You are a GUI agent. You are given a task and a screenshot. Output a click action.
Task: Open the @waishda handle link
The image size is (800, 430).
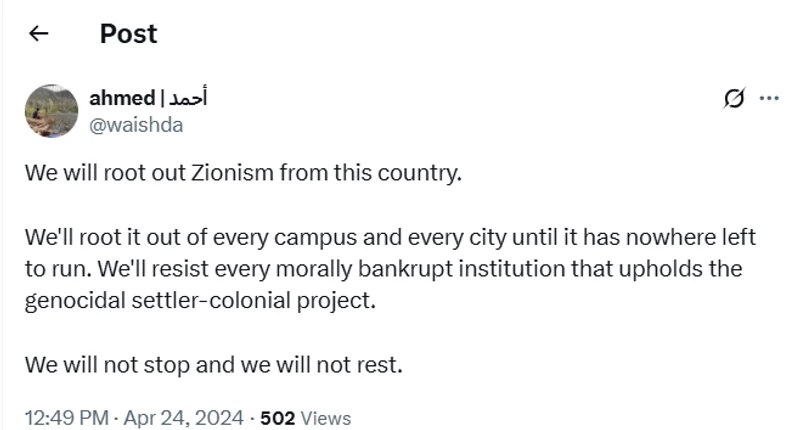tap(136, 124)
